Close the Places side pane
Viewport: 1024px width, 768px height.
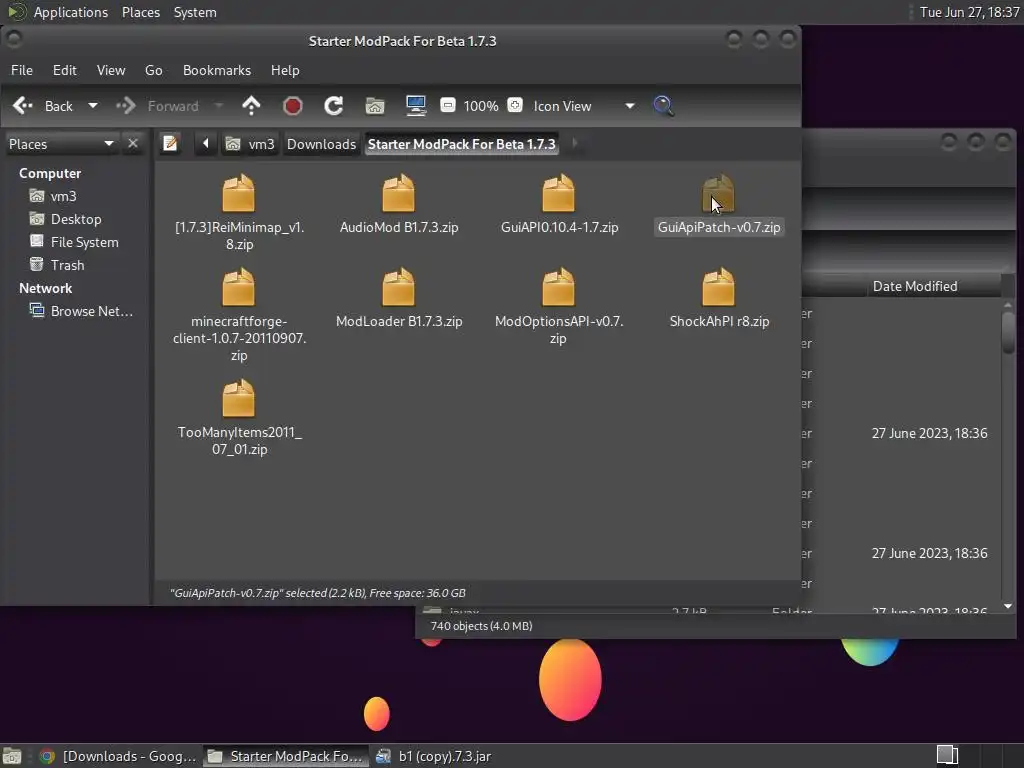coord(133,144)
